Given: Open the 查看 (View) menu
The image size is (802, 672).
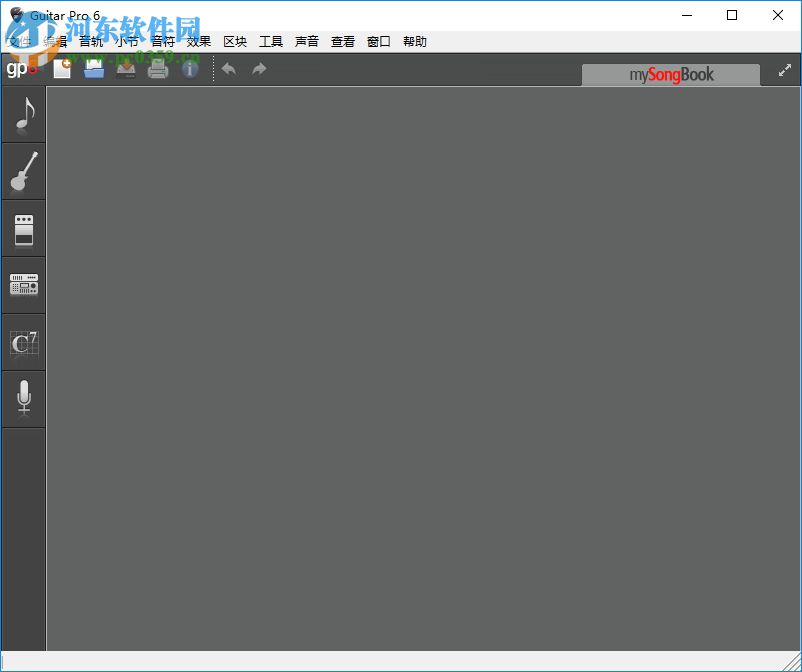Looking at the screenshot, I should pyautogui.click(x=343, y=41).
